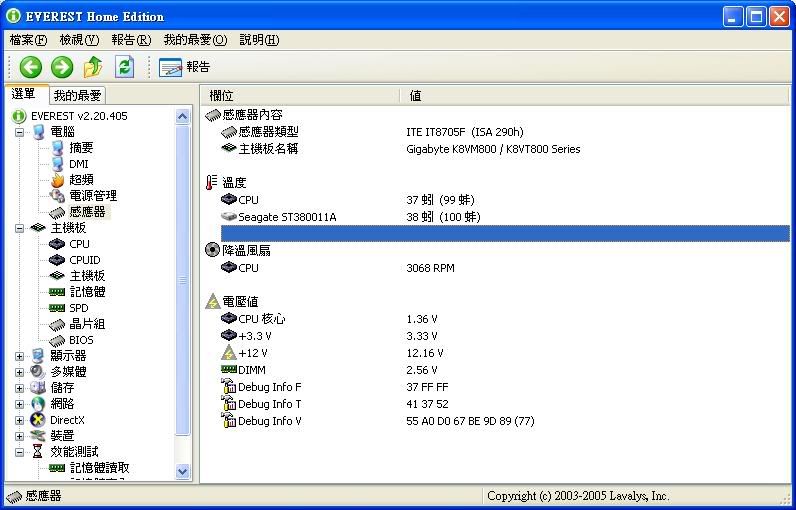Expand the 儲存 tree node
796x510 pixels.
(x=19, y=388)
